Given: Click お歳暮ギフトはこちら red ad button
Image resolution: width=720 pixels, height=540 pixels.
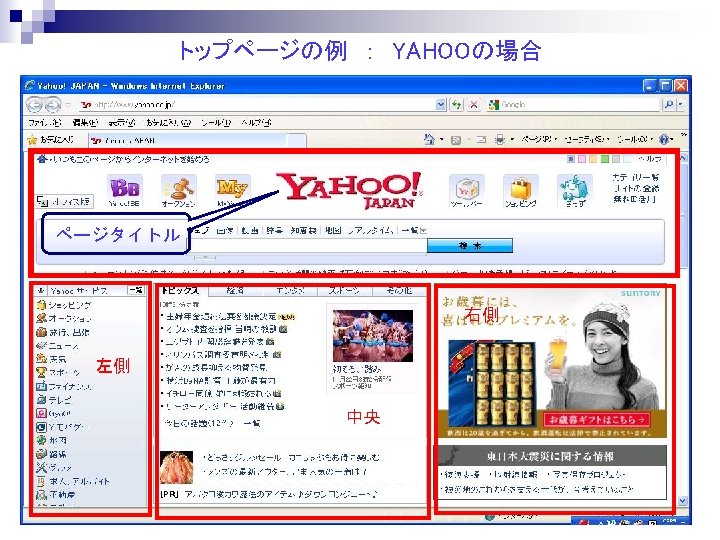Looking at the screenshot, I should (598, 419).
